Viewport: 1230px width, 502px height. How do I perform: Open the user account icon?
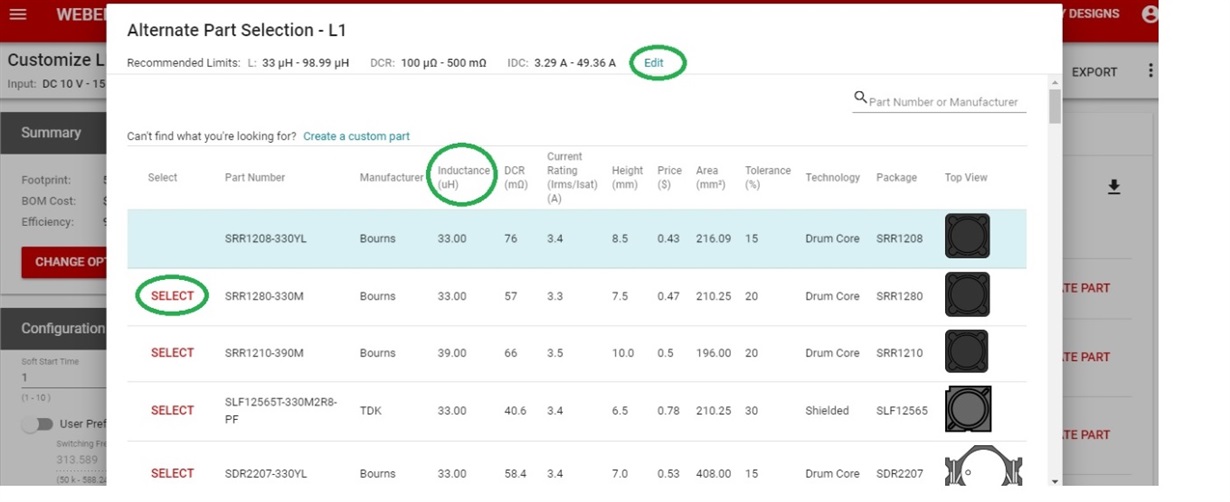pyautogui.click(x=1150, y=14)
